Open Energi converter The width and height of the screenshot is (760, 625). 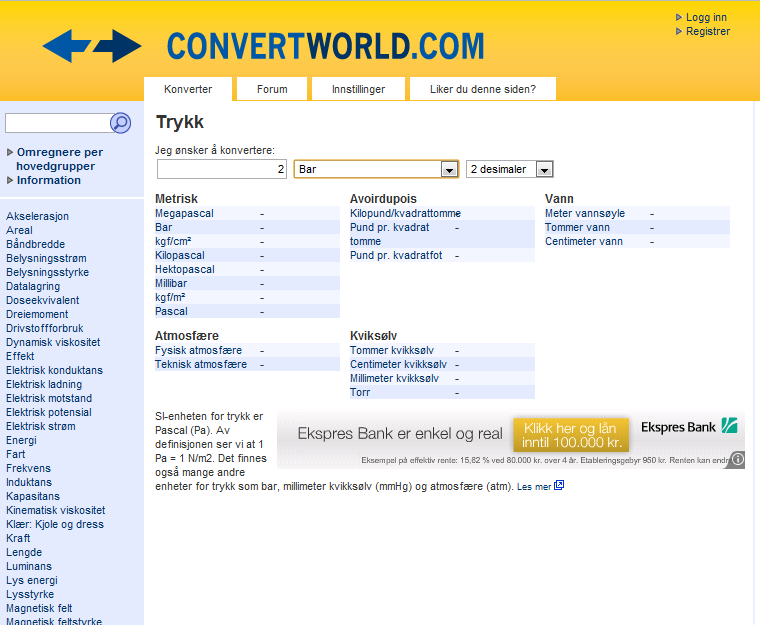coord(21,441)
